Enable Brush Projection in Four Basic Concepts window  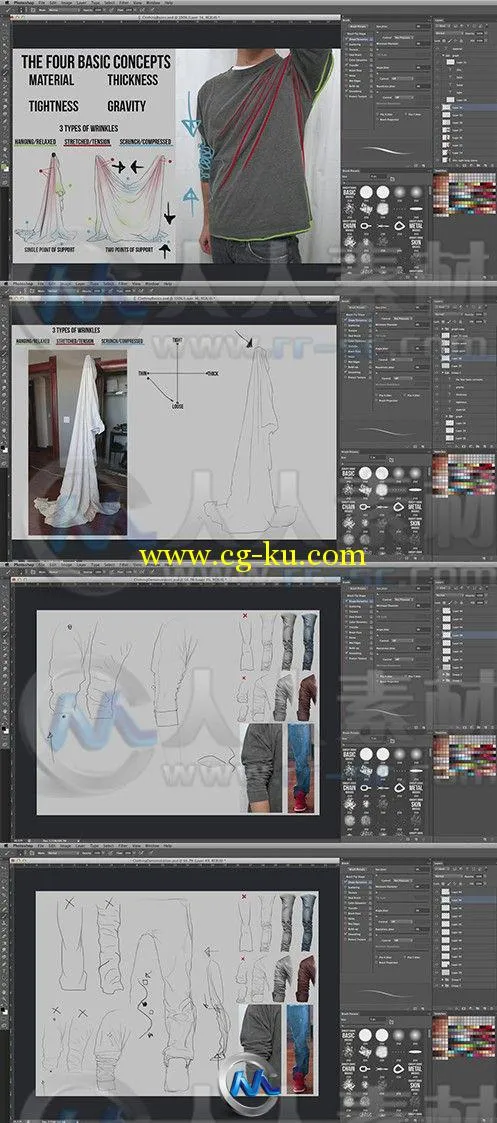(378, 120)
